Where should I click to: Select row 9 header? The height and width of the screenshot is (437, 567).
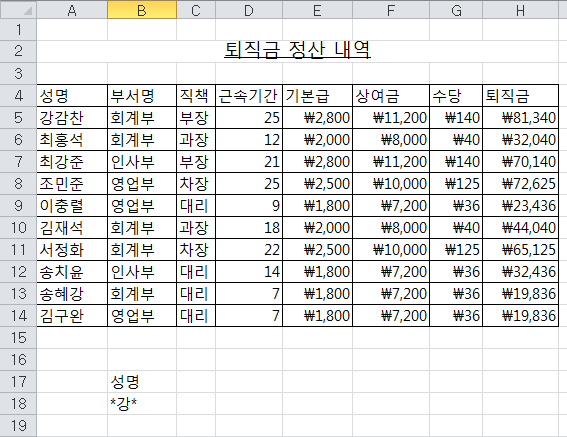coord(18,205)
